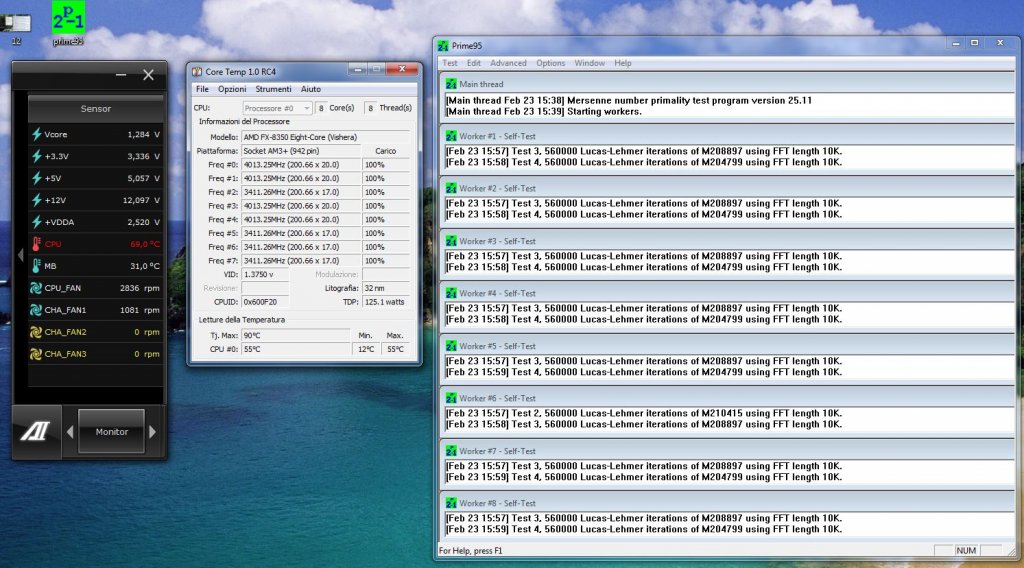Click the Litografia value 32 nm

(x=385, y=289)
